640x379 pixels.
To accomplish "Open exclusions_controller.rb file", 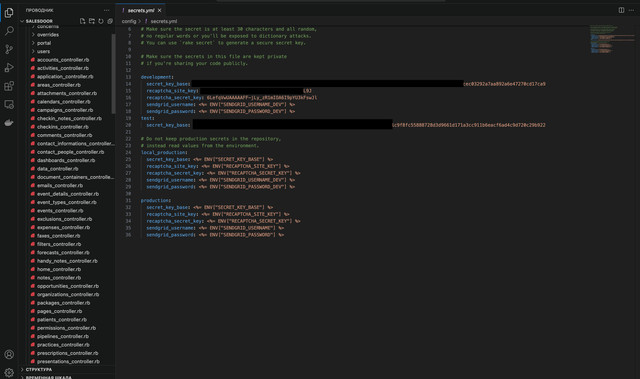I will [x=64, y=219].
